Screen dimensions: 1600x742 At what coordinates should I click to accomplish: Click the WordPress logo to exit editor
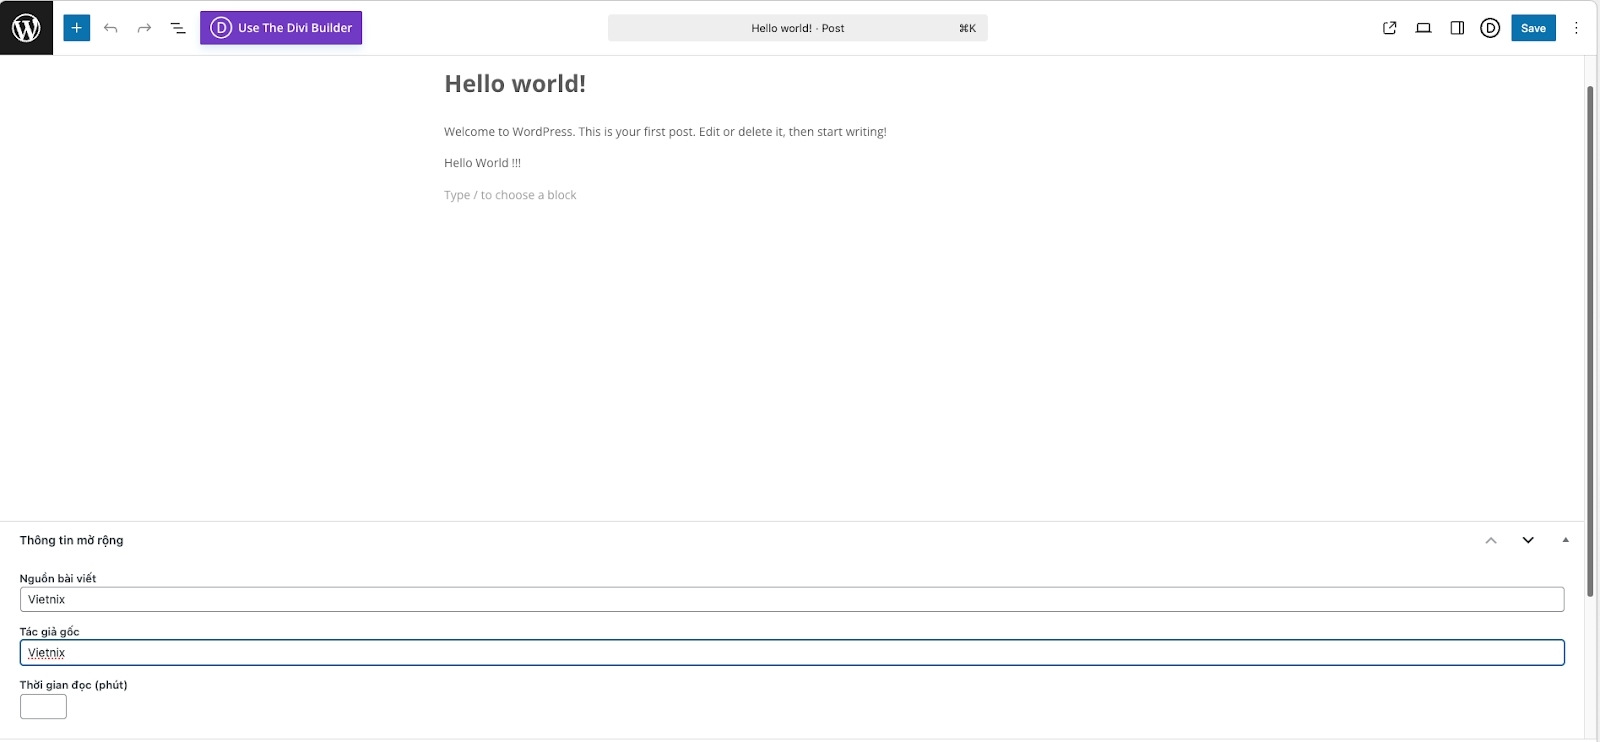click(x=26, y=27)
